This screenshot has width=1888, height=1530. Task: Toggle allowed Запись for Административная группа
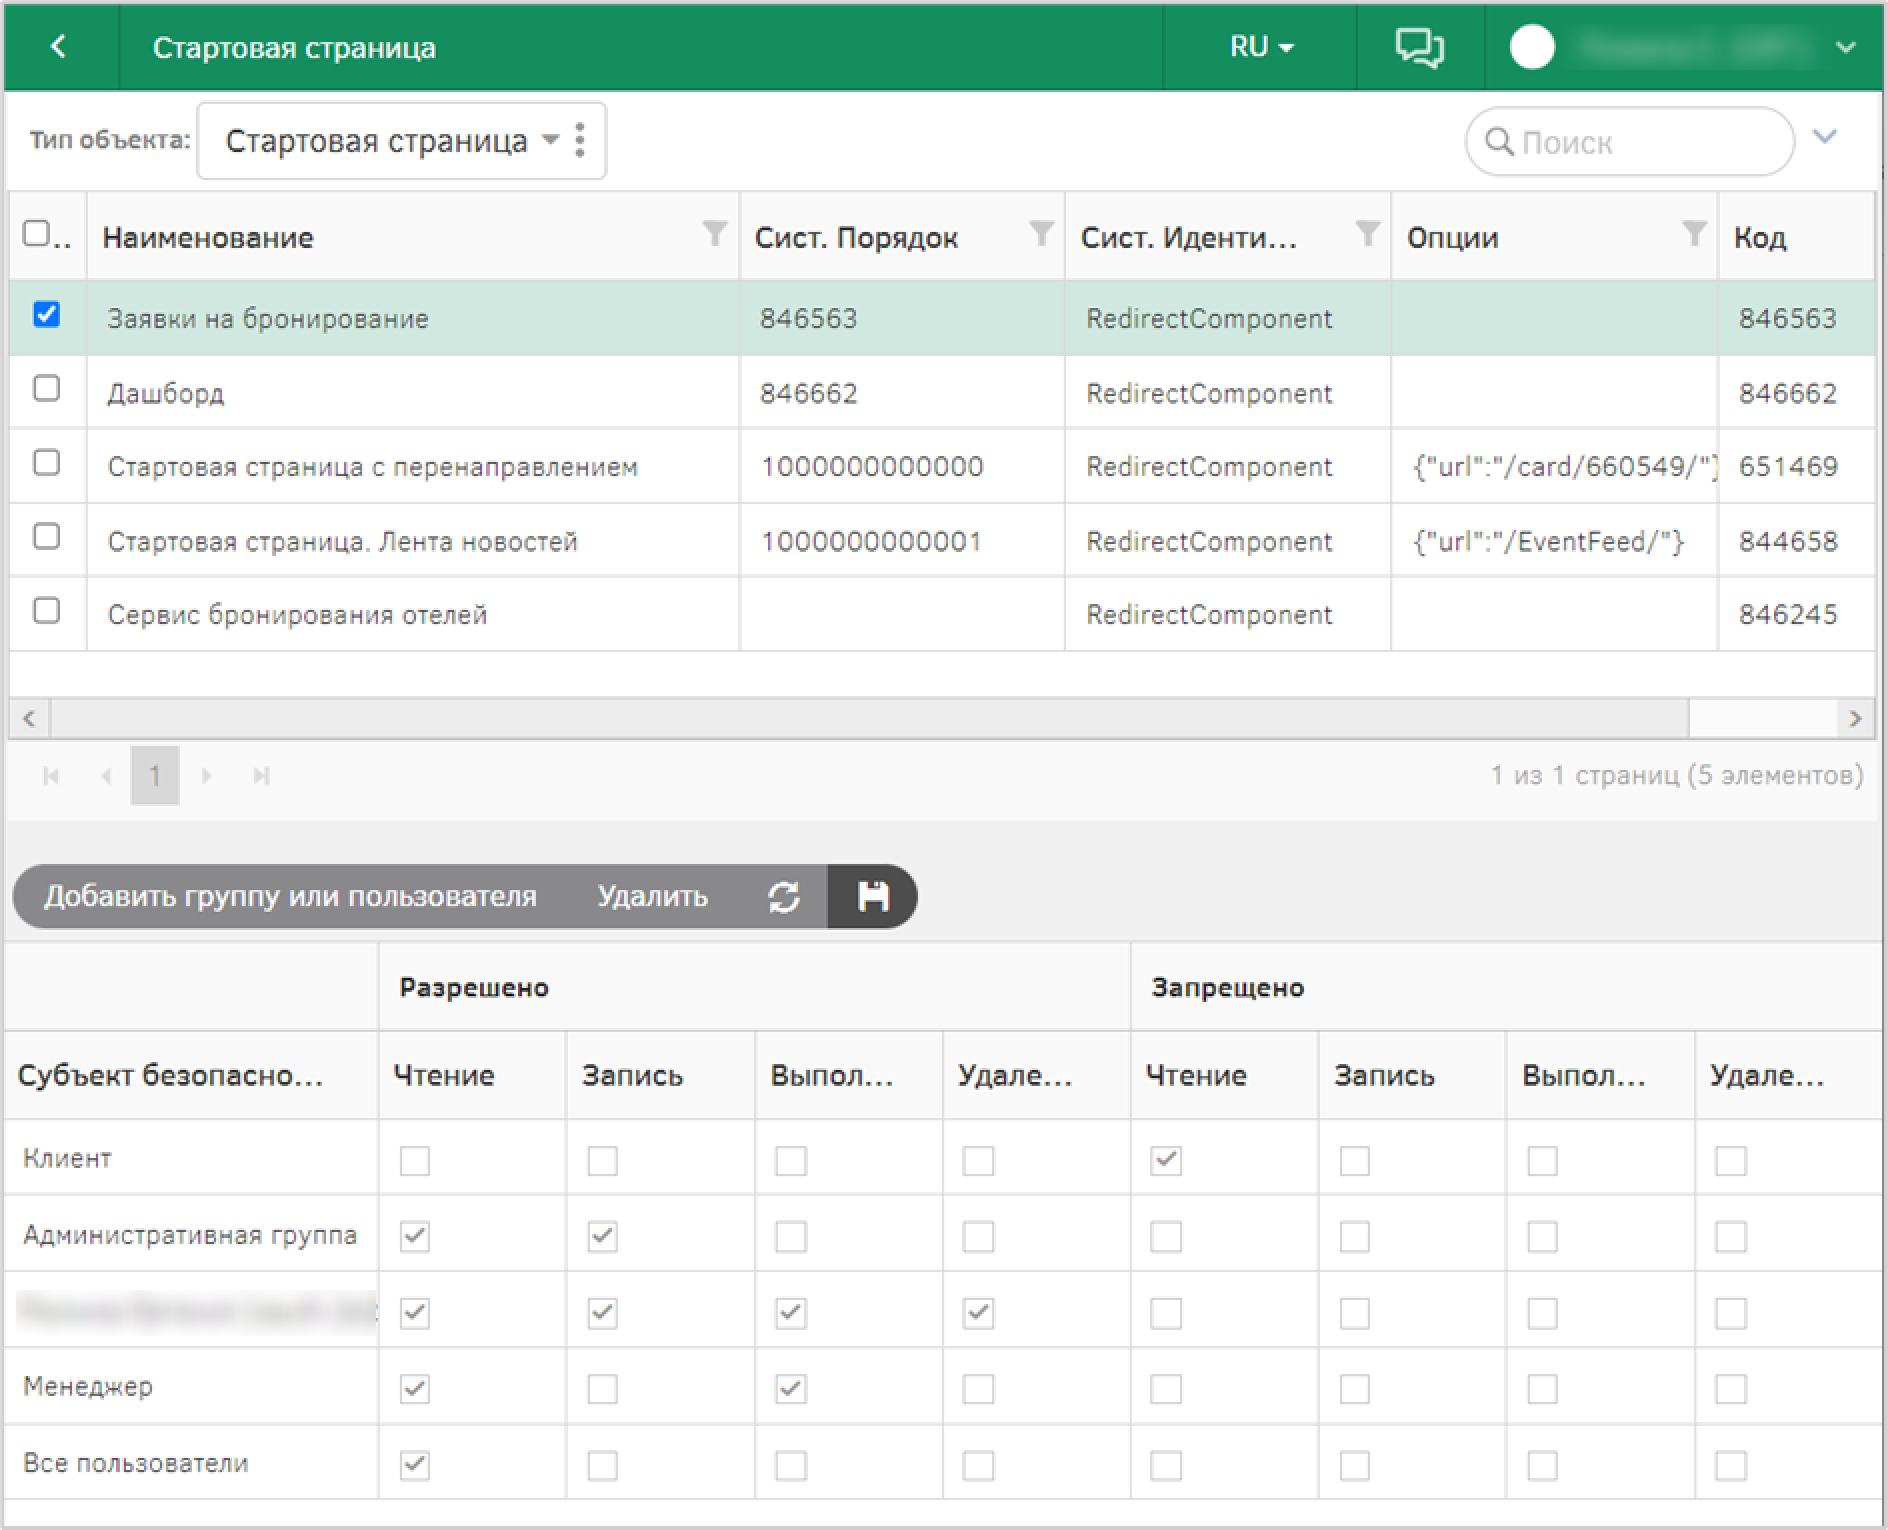(602, 1237)
